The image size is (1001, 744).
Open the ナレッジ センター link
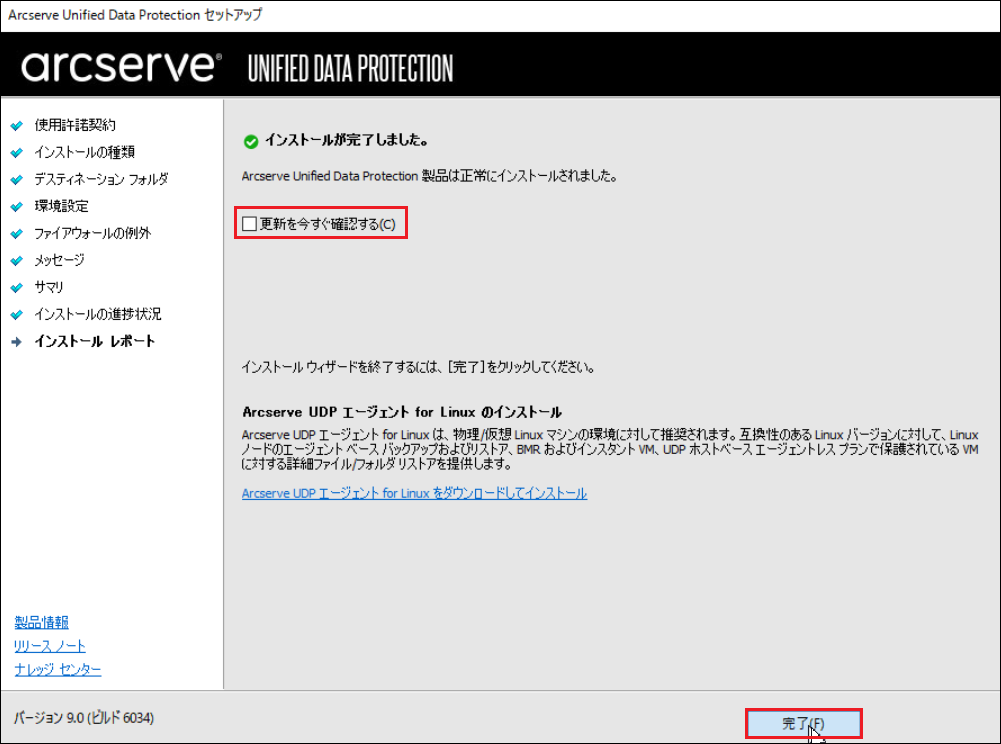tap(57, 669)
